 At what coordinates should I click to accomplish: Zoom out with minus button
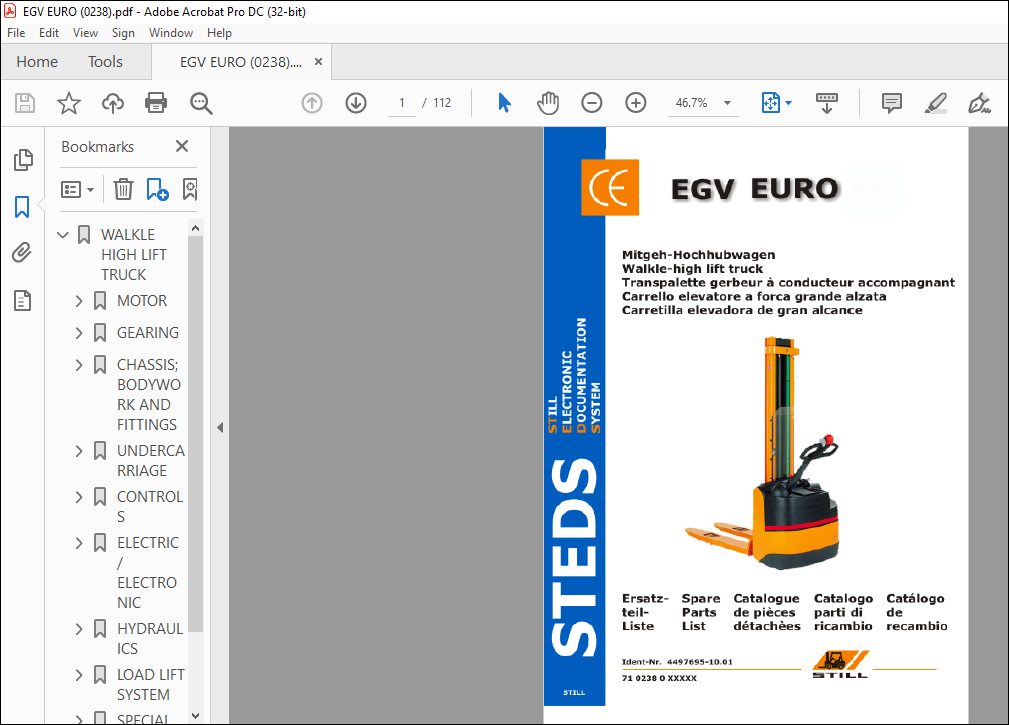coord(591,103)
